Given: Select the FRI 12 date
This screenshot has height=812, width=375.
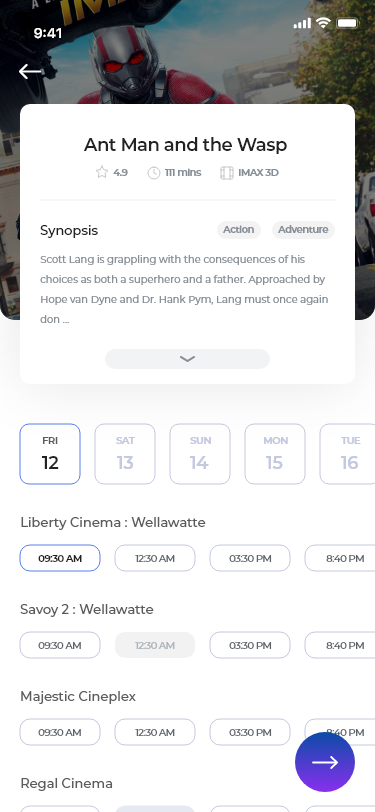Looking at the screenshot, I should pyautogui.click(x=50, y=454).
